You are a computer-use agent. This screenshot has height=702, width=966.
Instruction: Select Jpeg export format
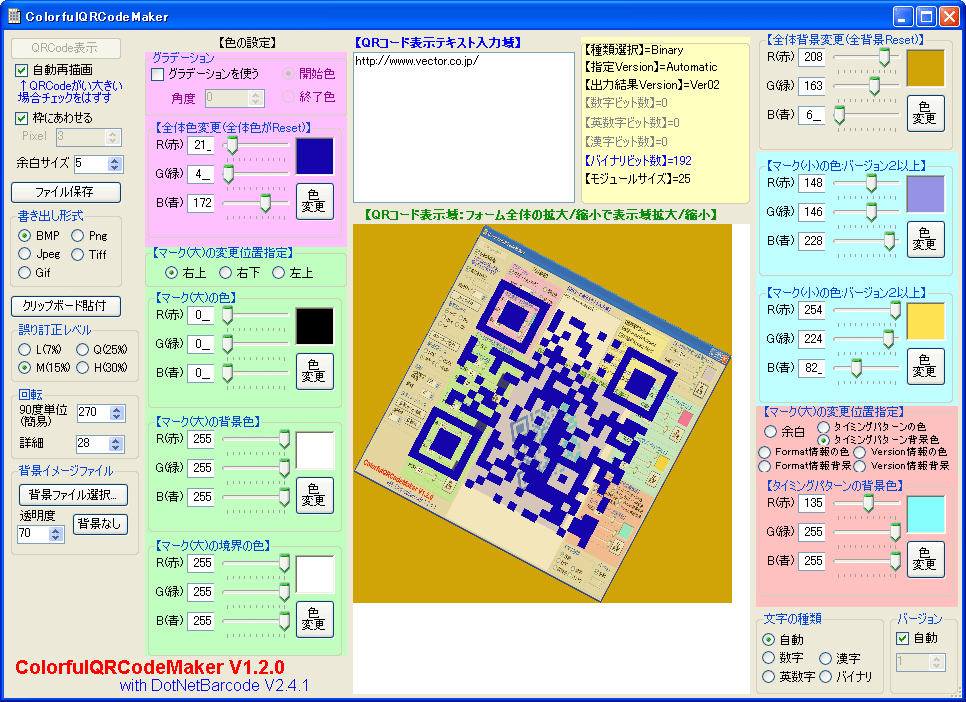point(25,254)
